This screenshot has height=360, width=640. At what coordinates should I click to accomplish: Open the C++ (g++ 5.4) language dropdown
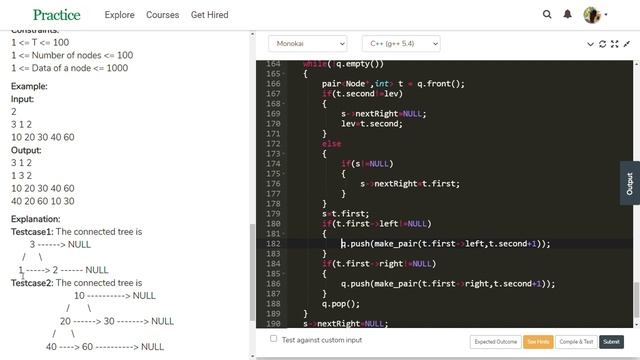click(401, 44)
